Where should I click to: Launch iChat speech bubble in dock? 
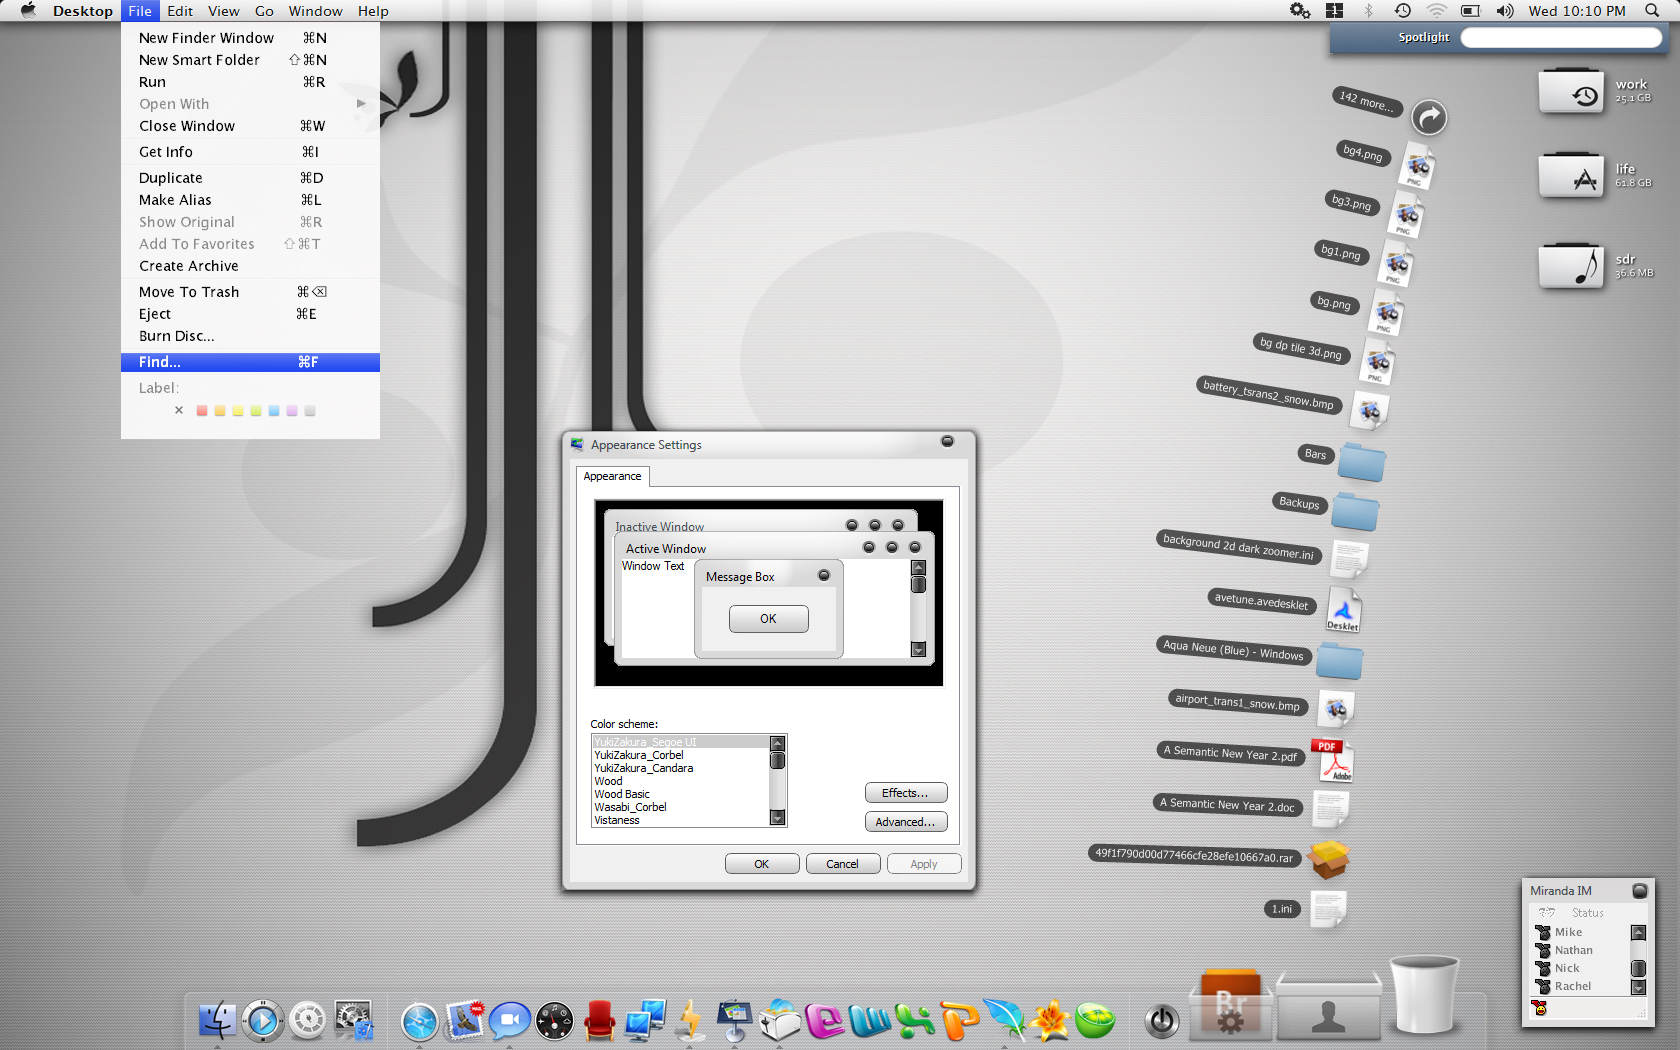(x=509, y=1020)
